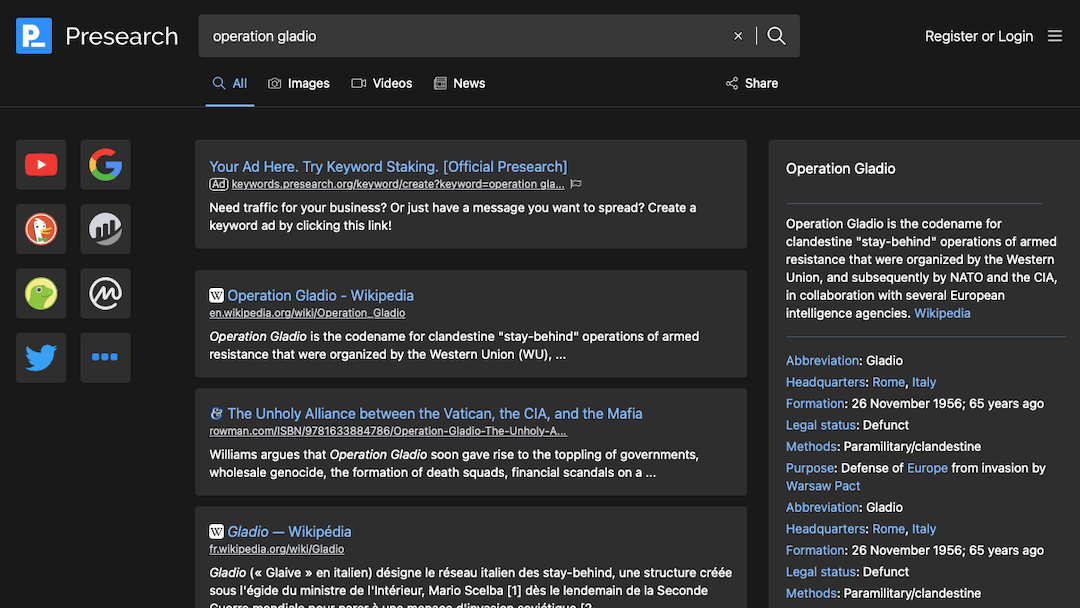This screenshot has width=1080, height=608.
Task: Click the snippet 'Williams argues that Operation Gladio'
Action: point(318,454)
